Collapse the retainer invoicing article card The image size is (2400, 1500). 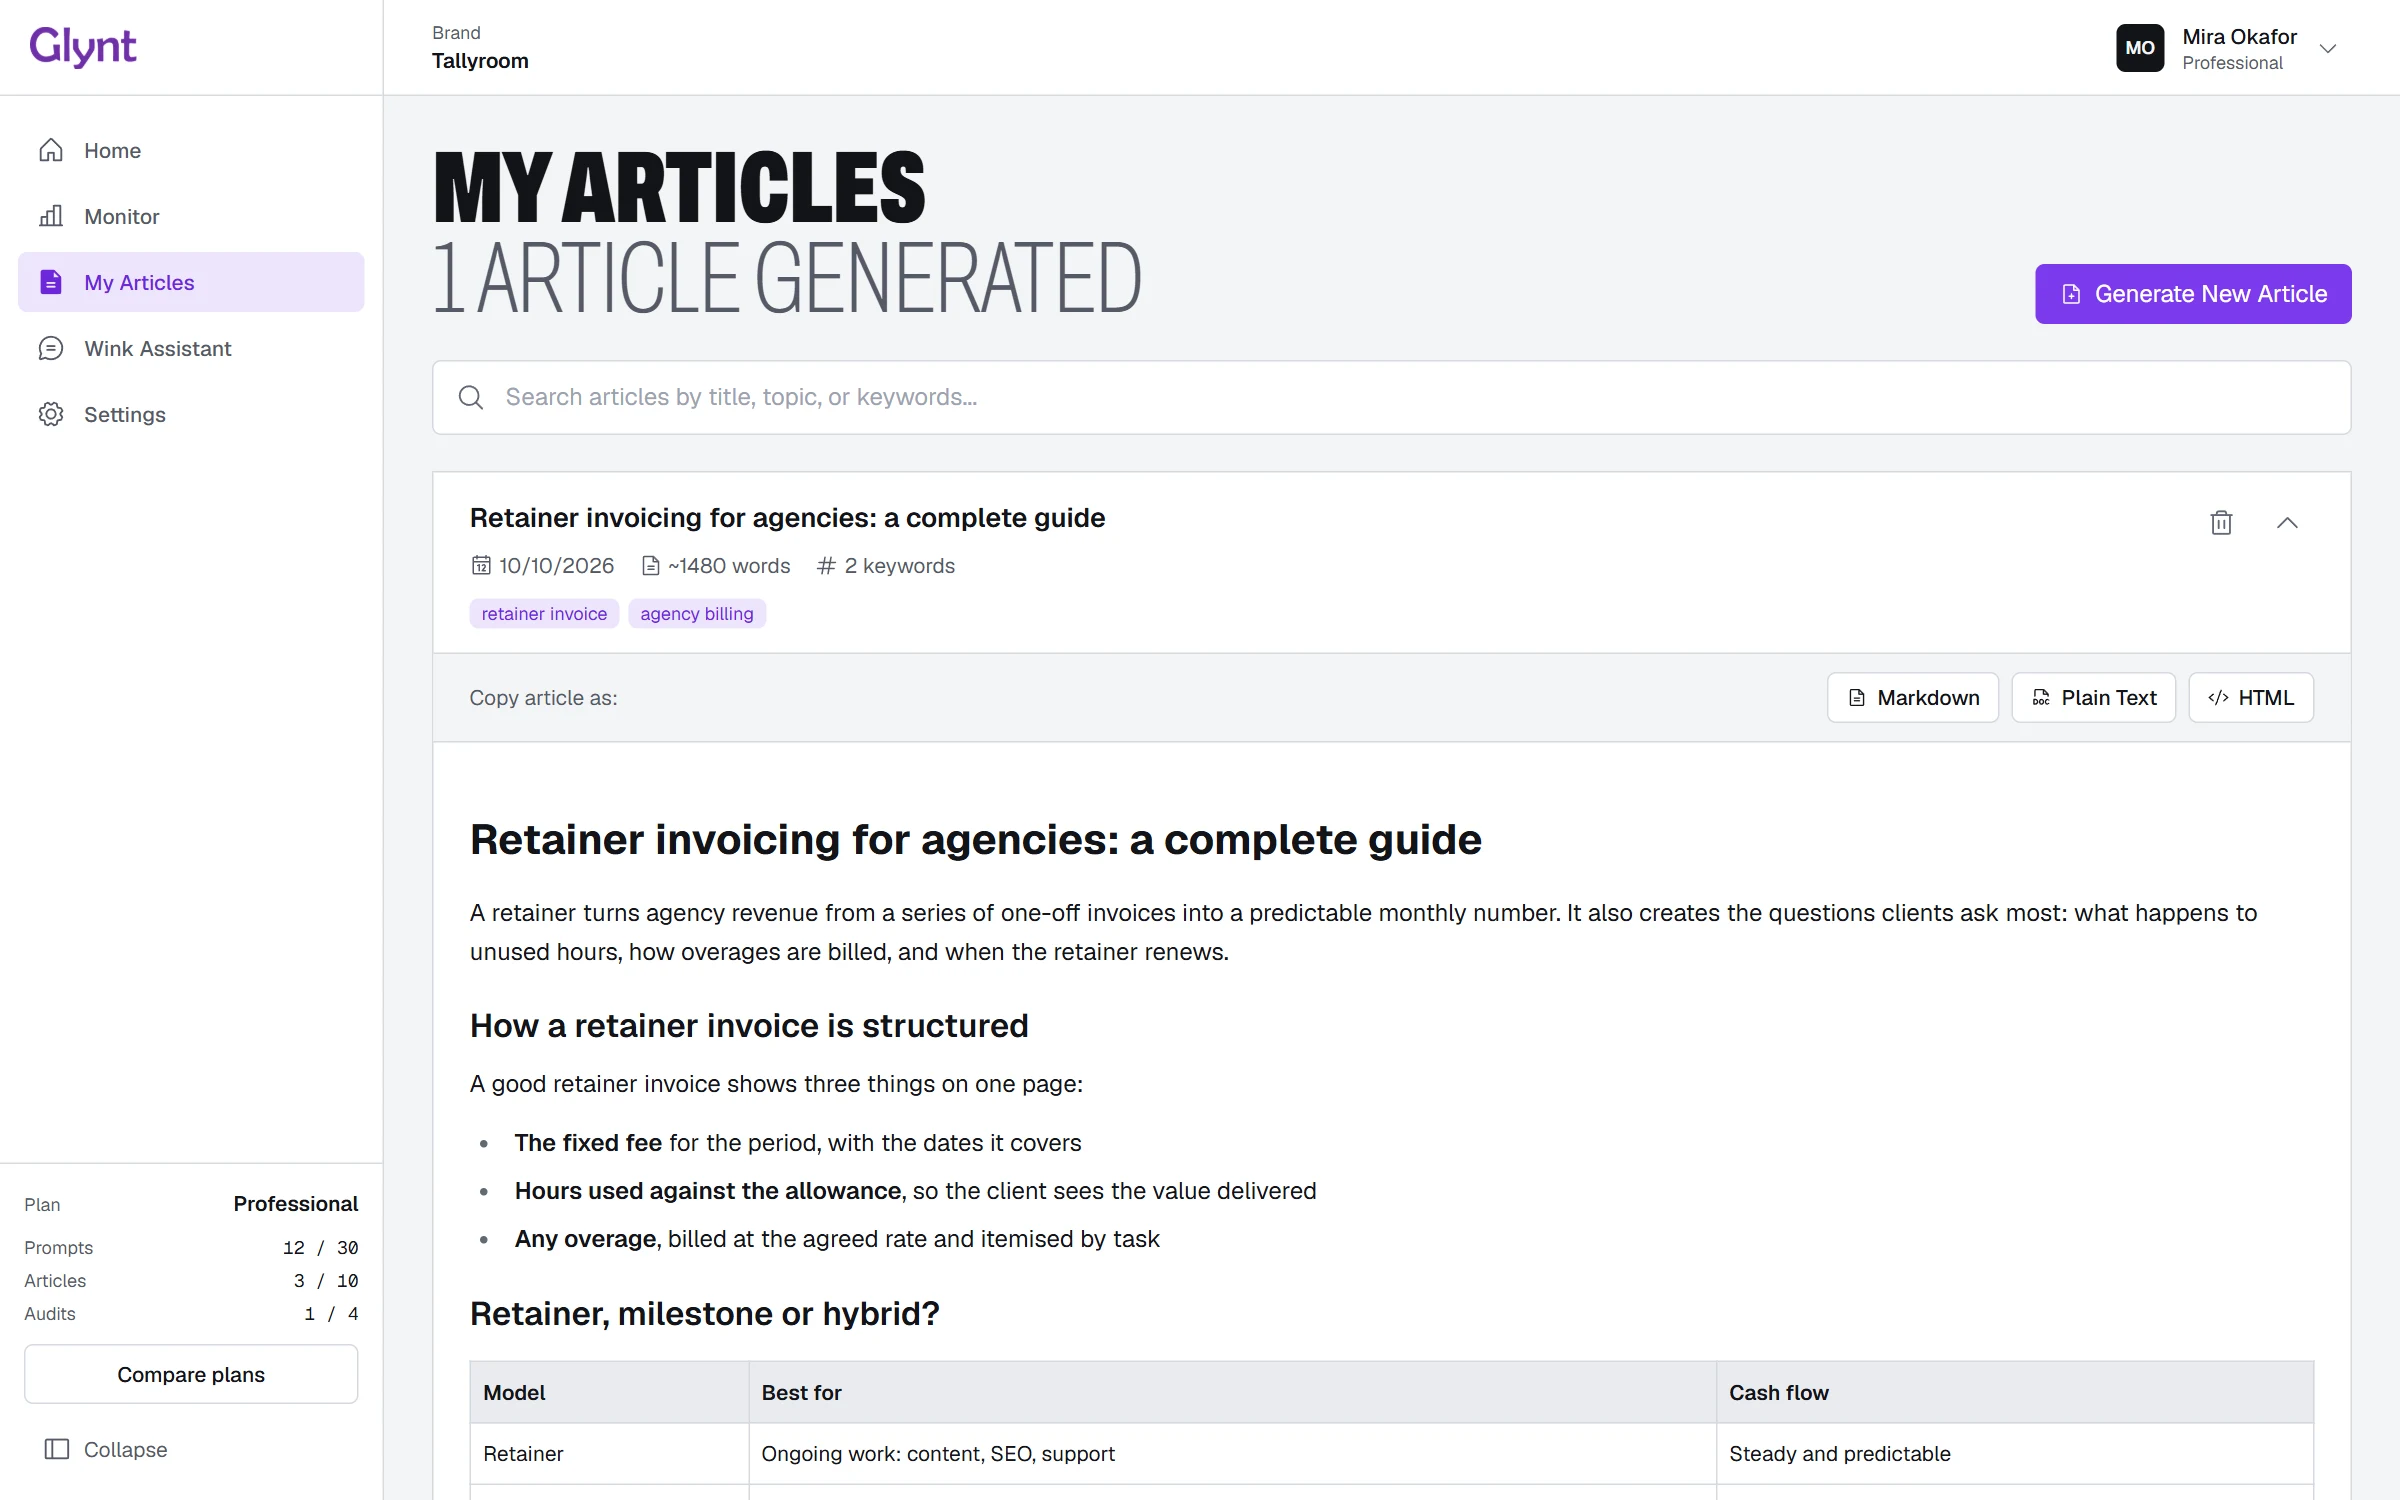coord(2287,522)
